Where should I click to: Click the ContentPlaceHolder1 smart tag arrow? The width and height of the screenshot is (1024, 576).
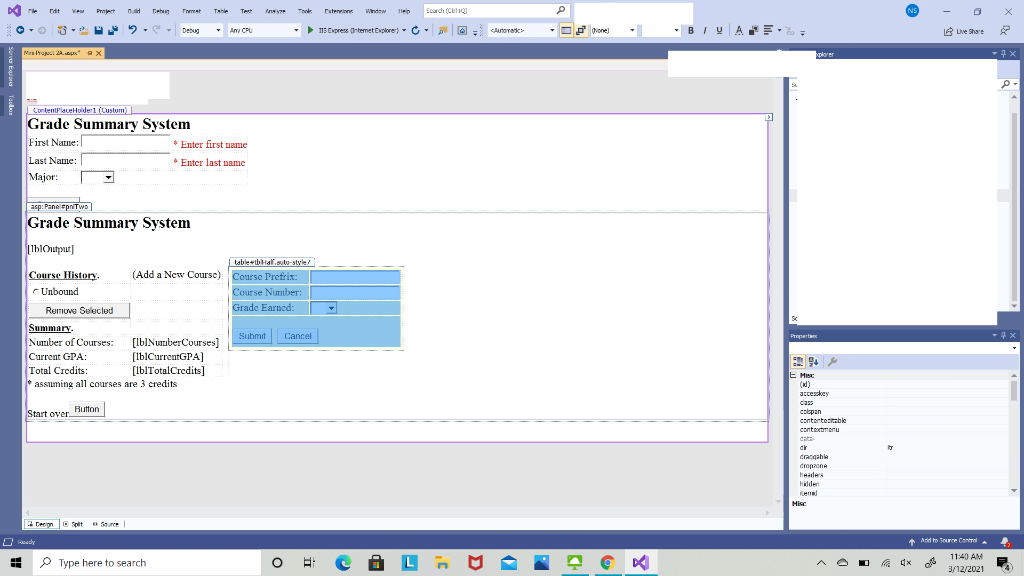[769, 117]
